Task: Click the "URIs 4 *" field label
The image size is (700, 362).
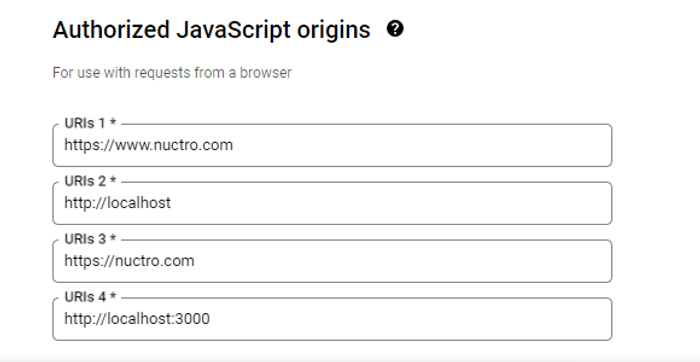Action: (x=91, y=297)
